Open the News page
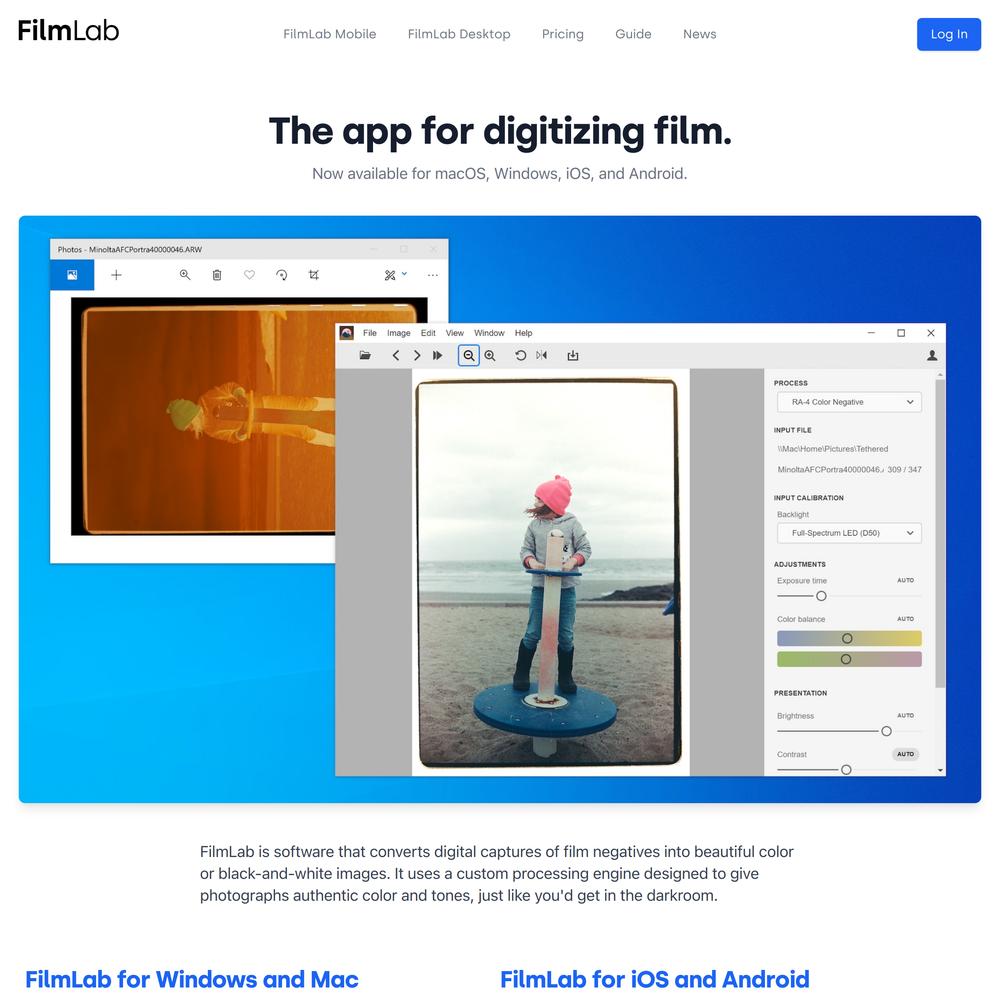The image size is (1000, 1000). (x=700, y=34)
